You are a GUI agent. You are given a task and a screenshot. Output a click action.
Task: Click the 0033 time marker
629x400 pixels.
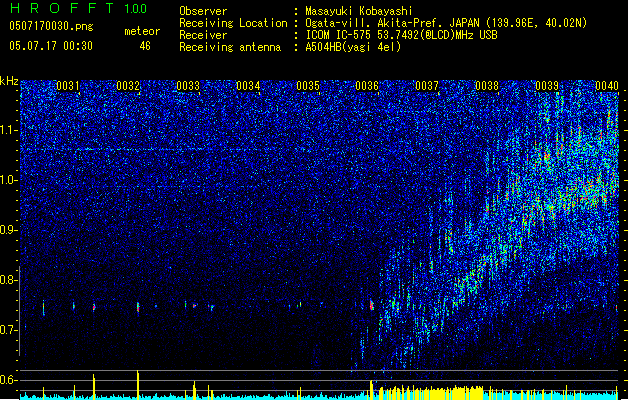pyautogui.click(x=188, y=86)
